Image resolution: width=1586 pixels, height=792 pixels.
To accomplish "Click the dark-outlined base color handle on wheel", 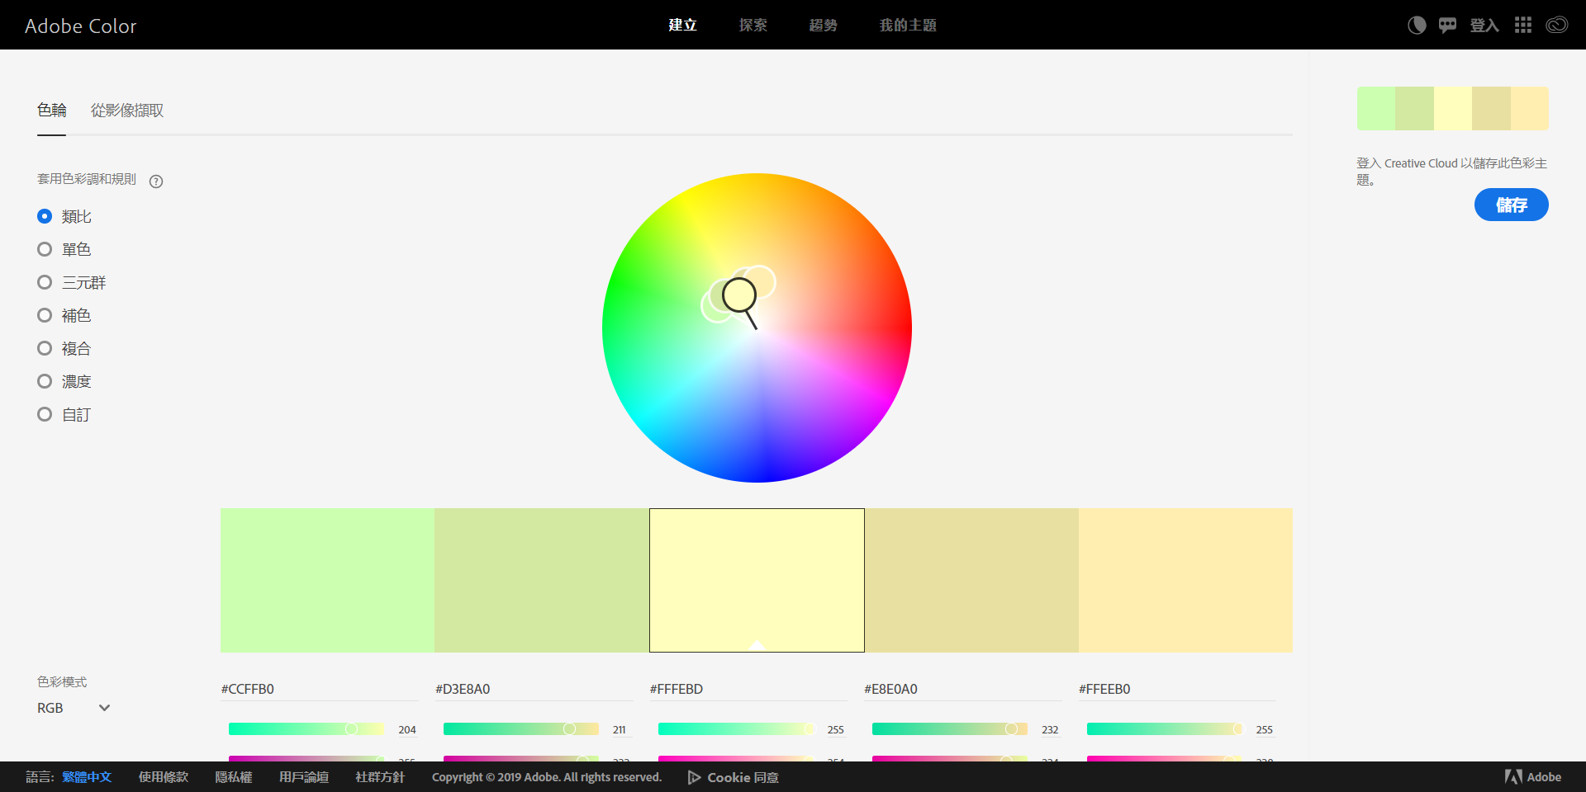I will point(739,295).
